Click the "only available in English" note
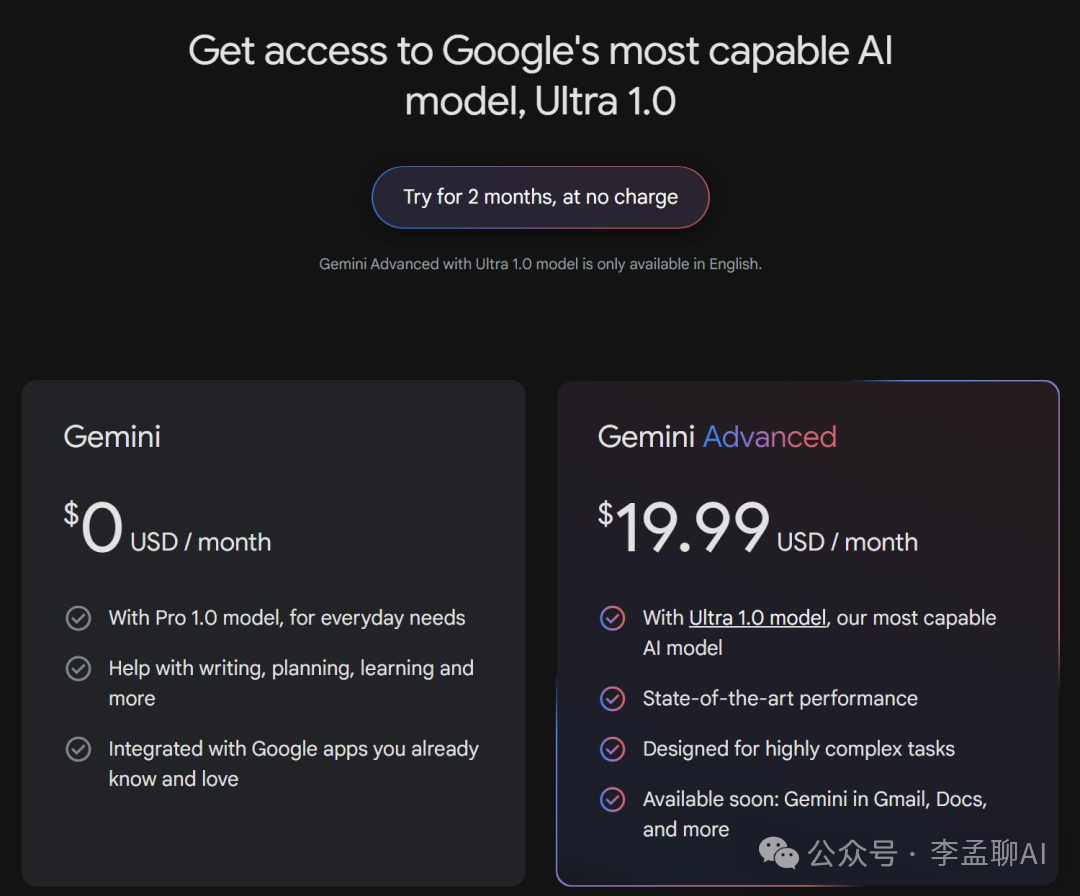 tap(540, 264)
